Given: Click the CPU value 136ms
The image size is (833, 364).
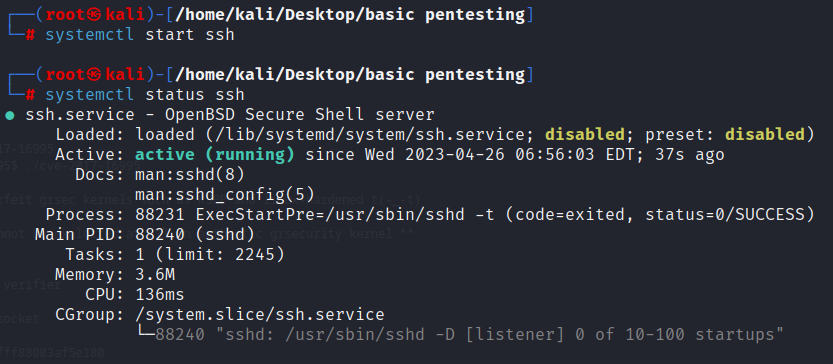Looking at the screenshot, I should pyautogui.click(x=160, y=295).
